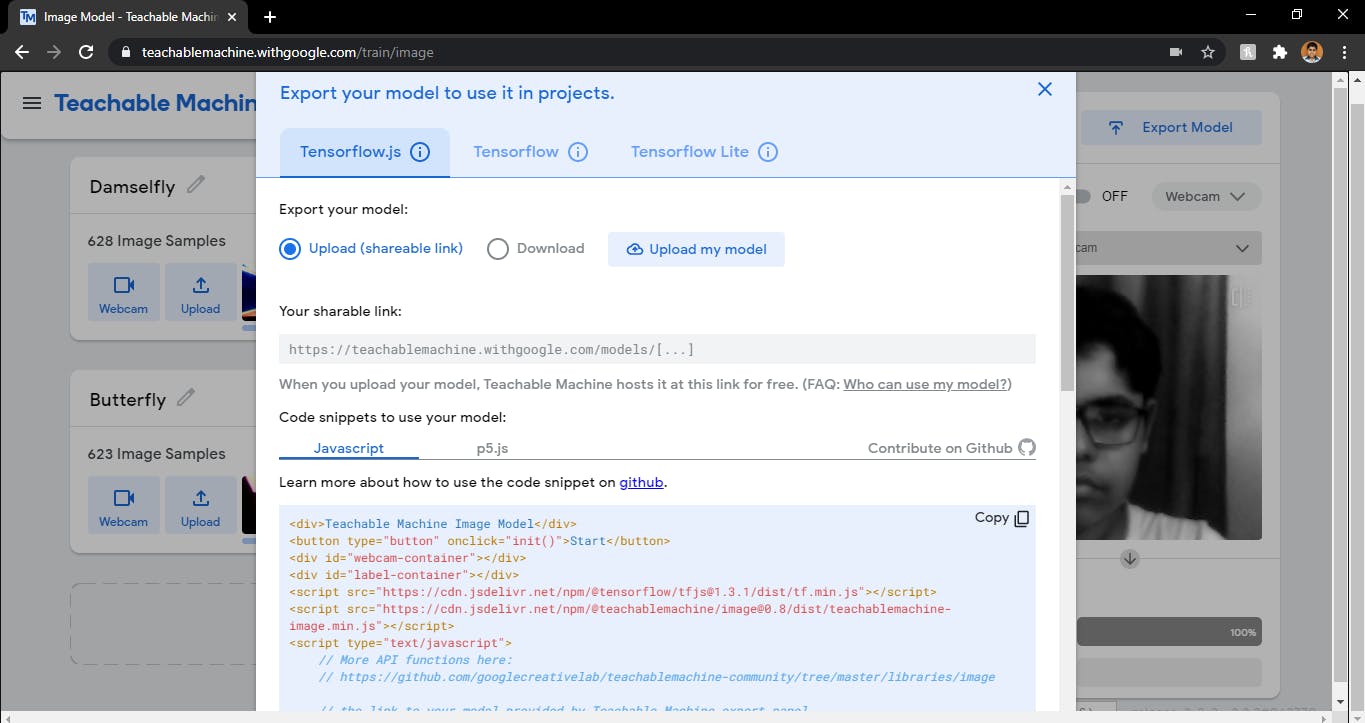The image size is (1365, 723).
Task: Click the extension icon left of puzzle icon
Action: click(x=1247, y=52)
